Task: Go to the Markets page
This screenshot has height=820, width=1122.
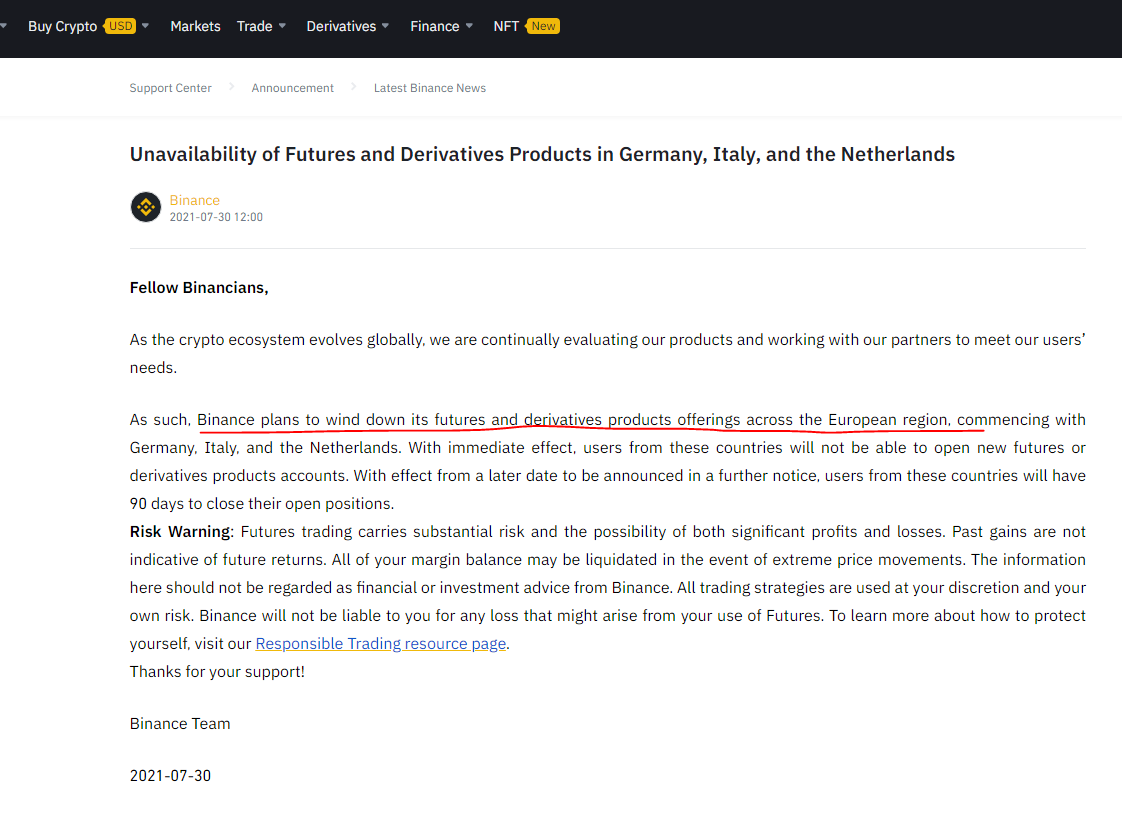Action: point(195,26)
